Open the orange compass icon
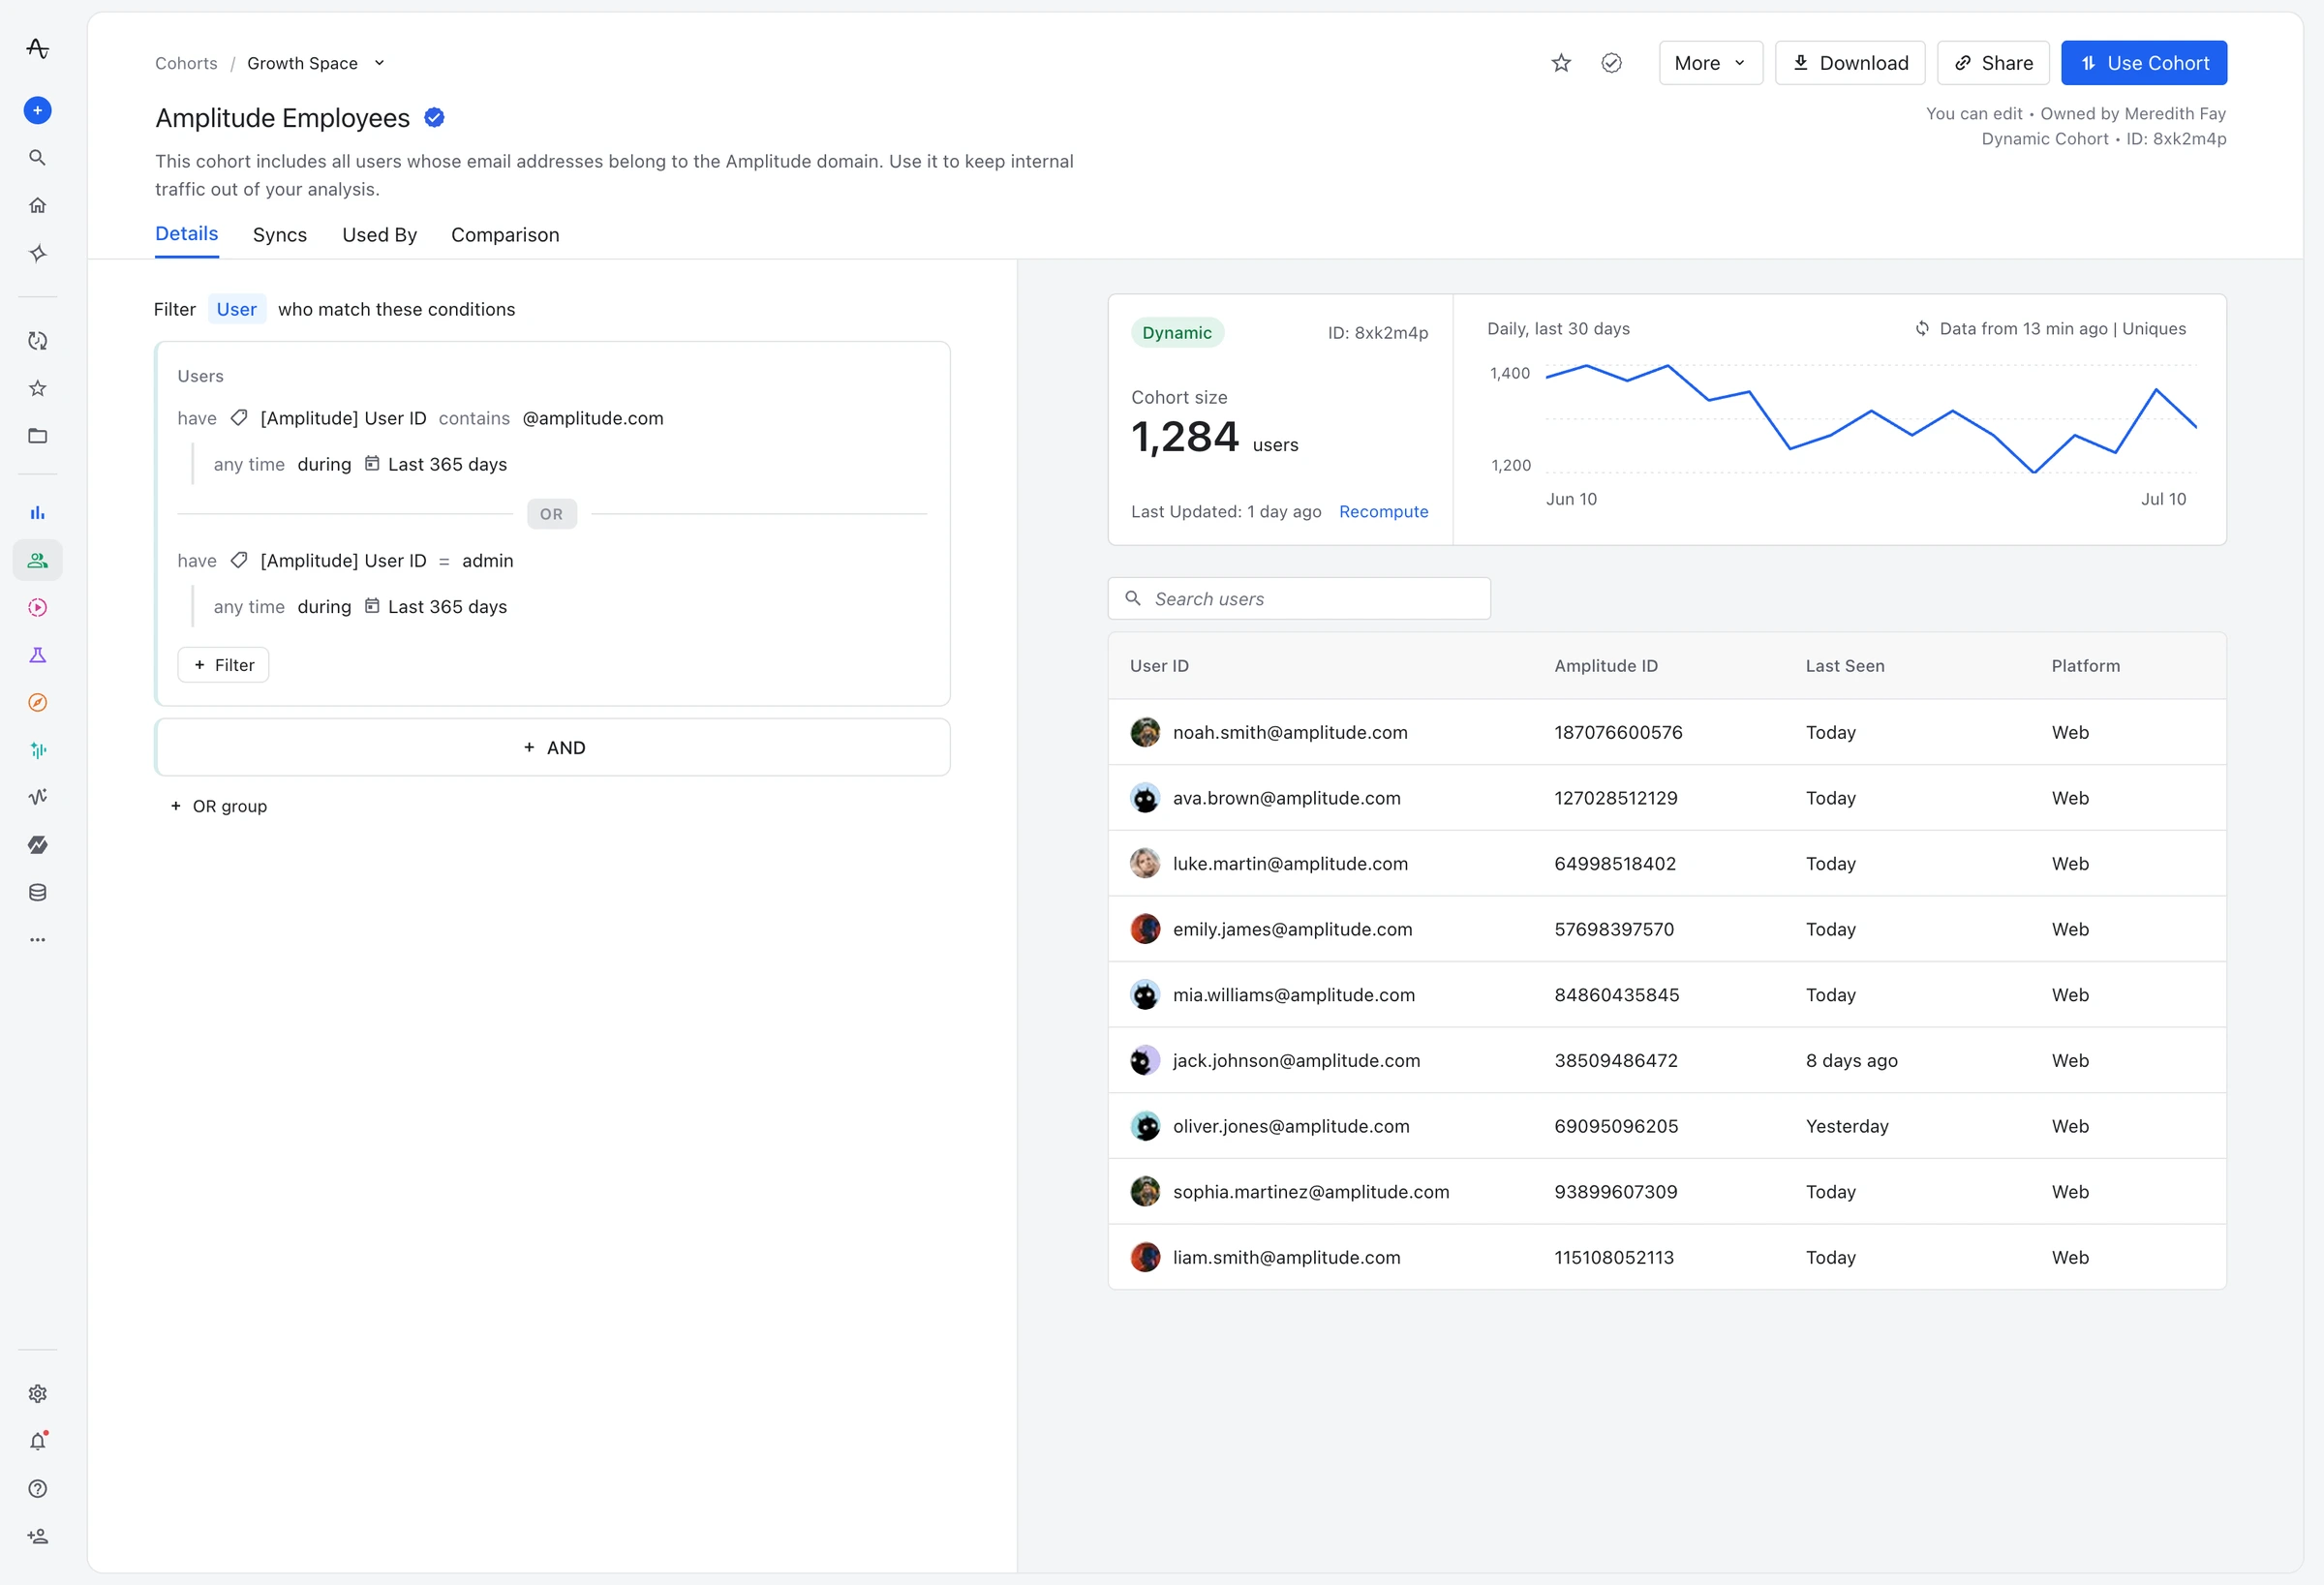2324x1585 pixels. click(x=37, y=703)
